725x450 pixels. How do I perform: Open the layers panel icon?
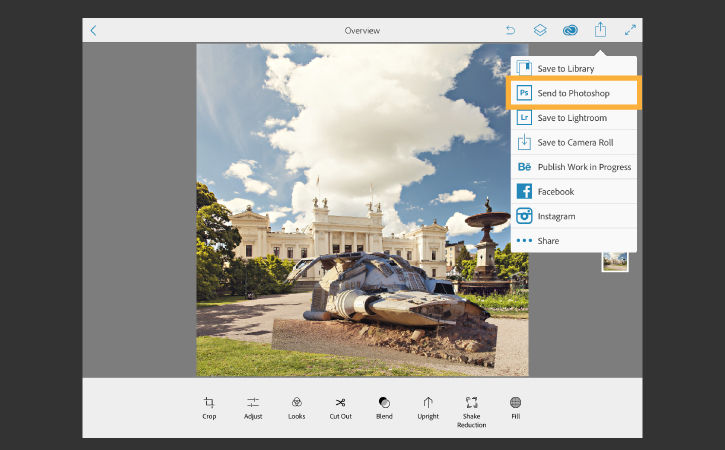540,31
